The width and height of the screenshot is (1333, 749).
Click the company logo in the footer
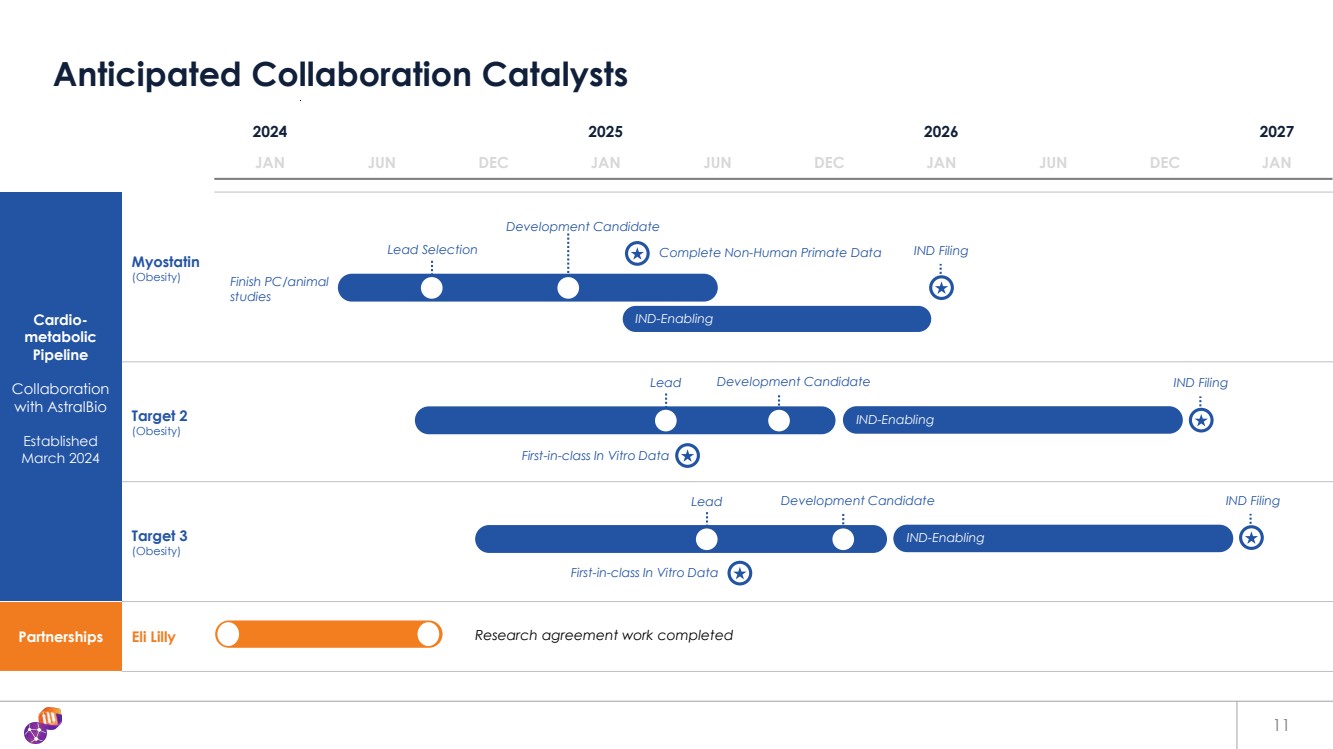tap(43, 725)
